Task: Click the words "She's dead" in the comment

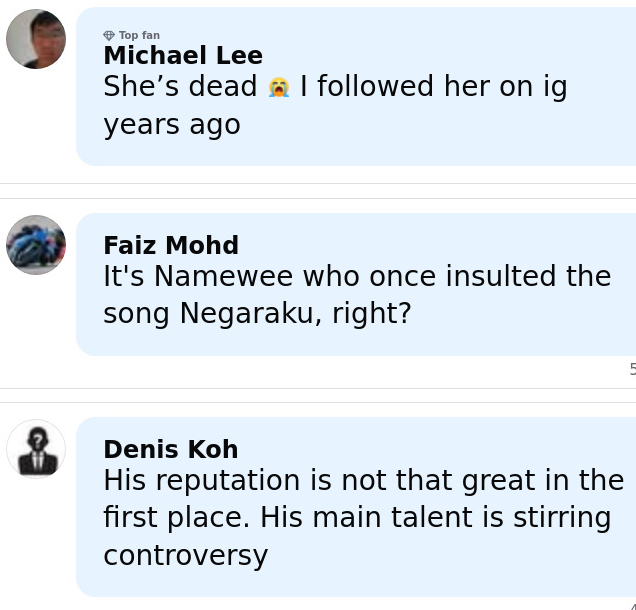Action: coord(180,87)
